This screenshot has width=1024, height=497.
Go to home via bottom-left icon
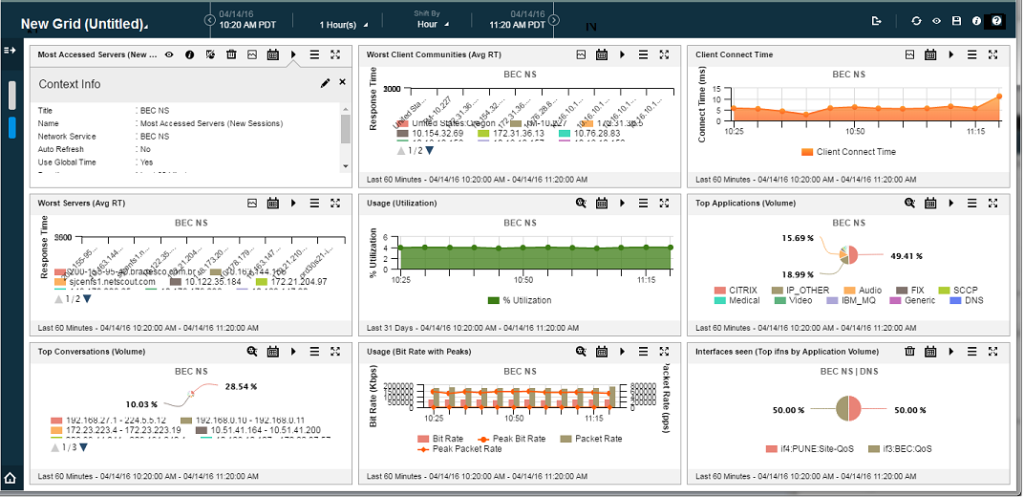pos(11,478)
